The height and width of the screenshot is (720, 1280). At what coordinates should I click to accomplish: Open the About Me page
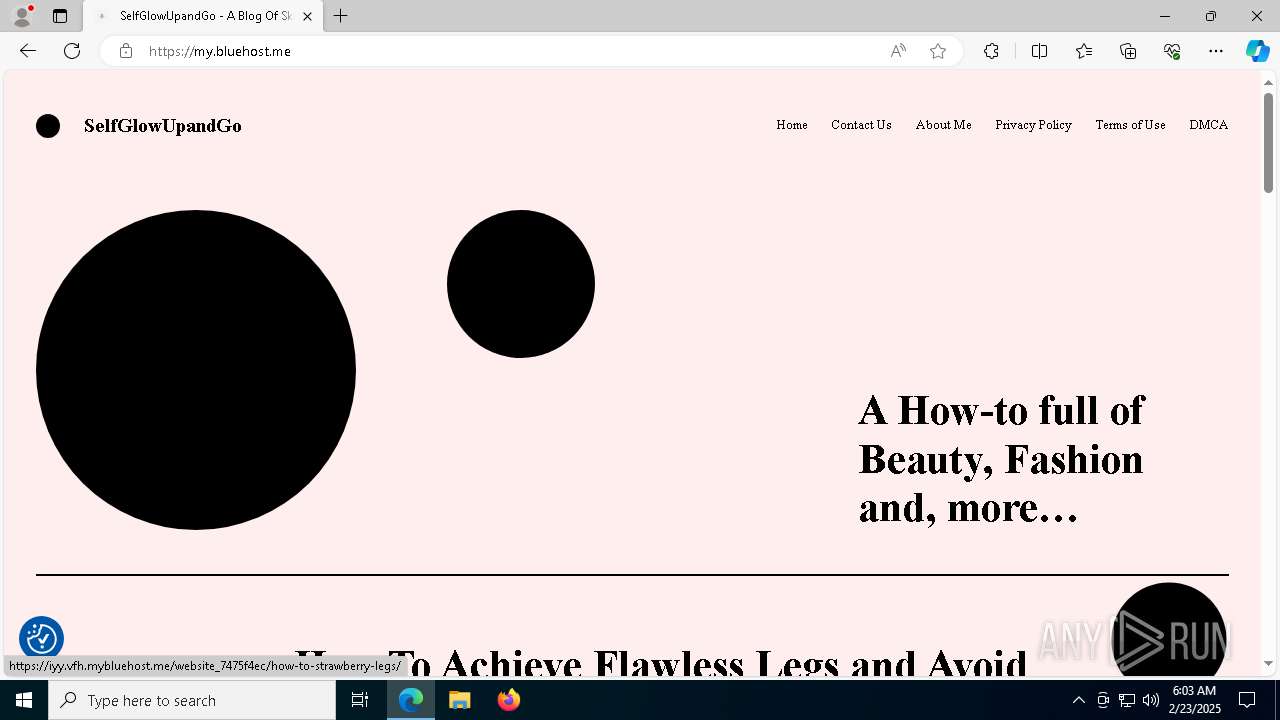pos(943,125)
